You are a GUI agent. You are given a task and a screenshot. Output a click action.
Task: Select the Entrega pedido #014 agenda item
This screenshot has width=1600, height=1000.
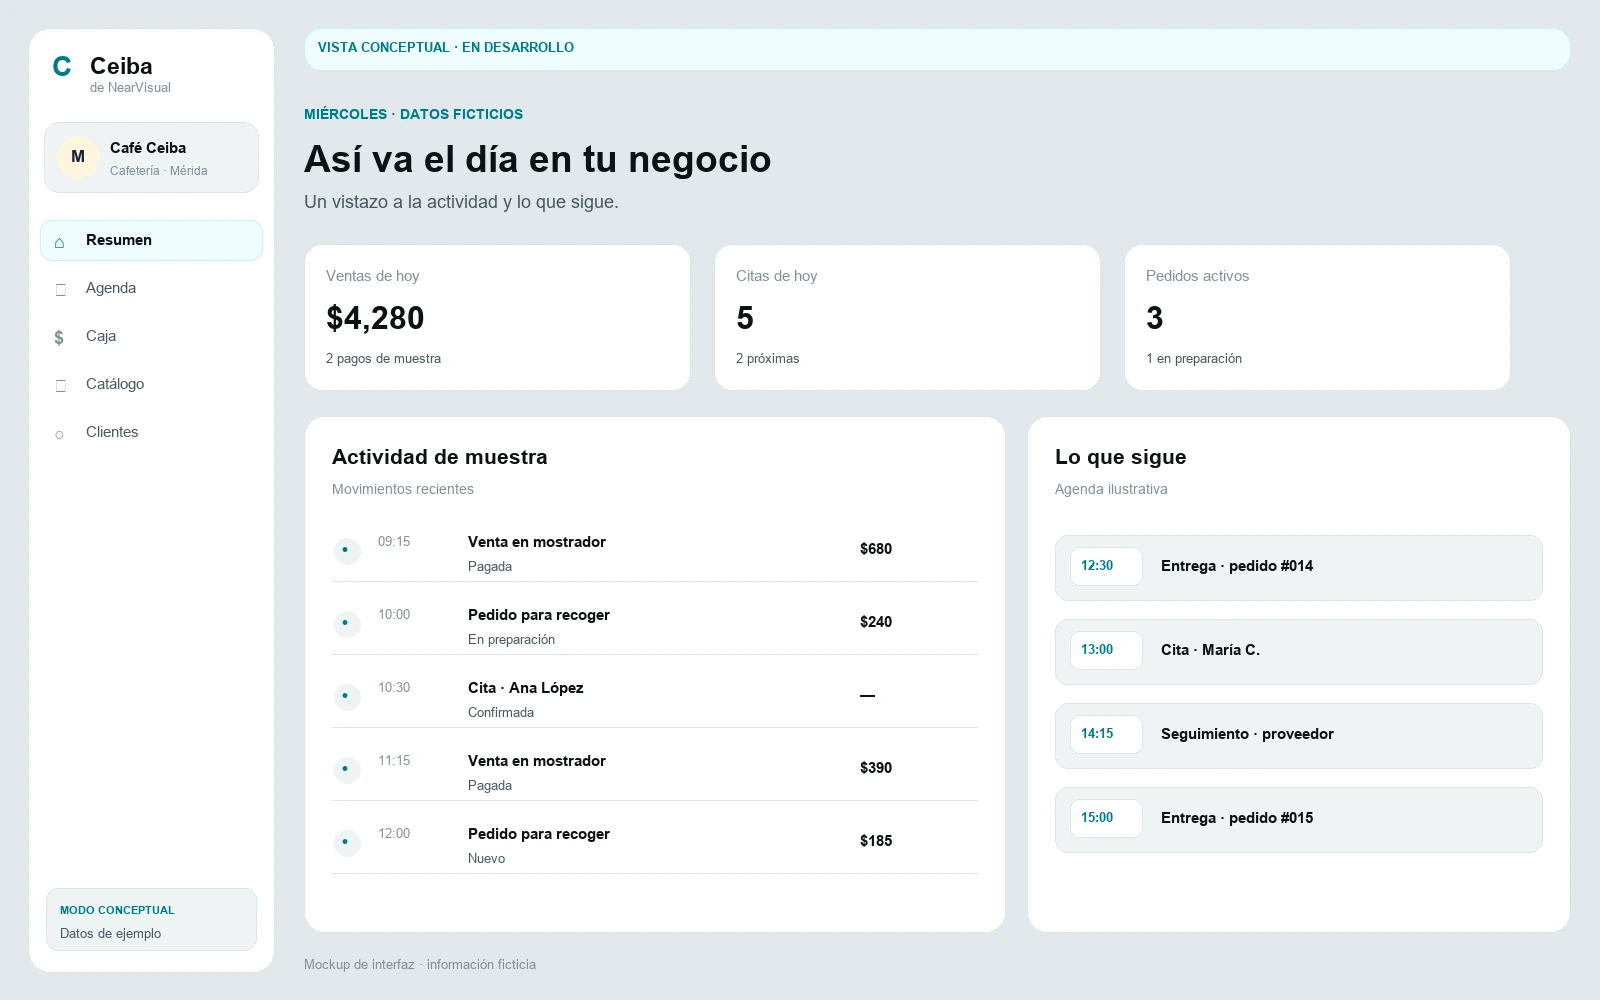[x=1298, y=568]
